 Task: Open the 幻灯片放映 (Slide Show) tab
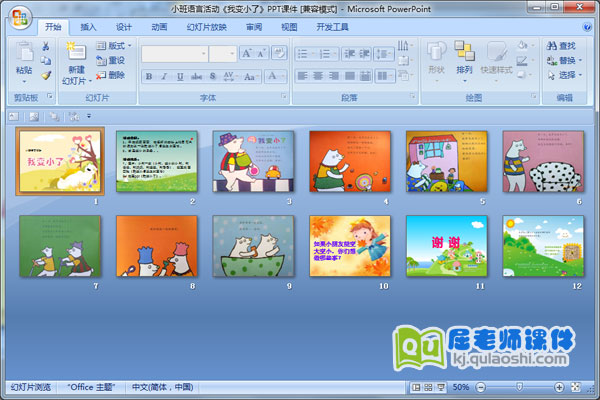coord(206,27)
